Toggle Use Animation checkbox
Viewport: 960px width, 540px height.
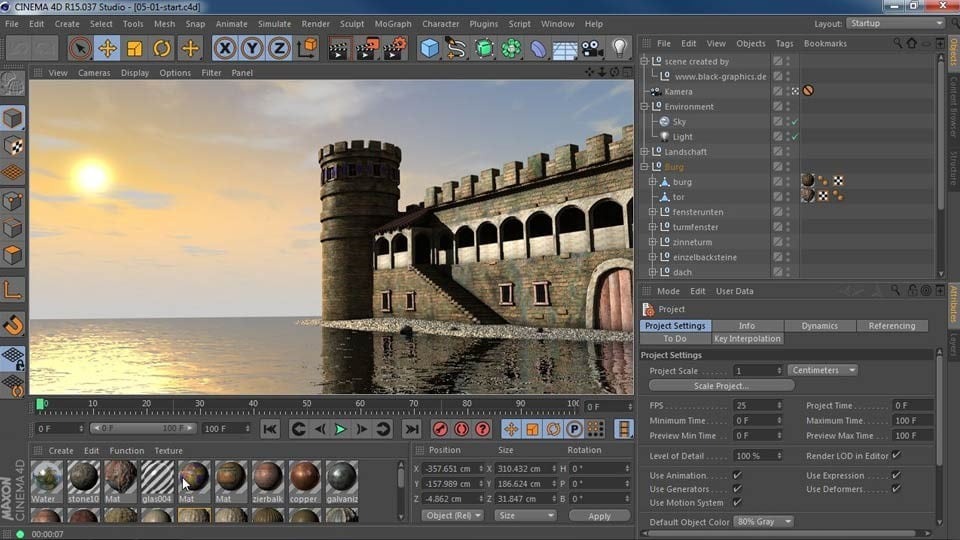tap(737, 475)
